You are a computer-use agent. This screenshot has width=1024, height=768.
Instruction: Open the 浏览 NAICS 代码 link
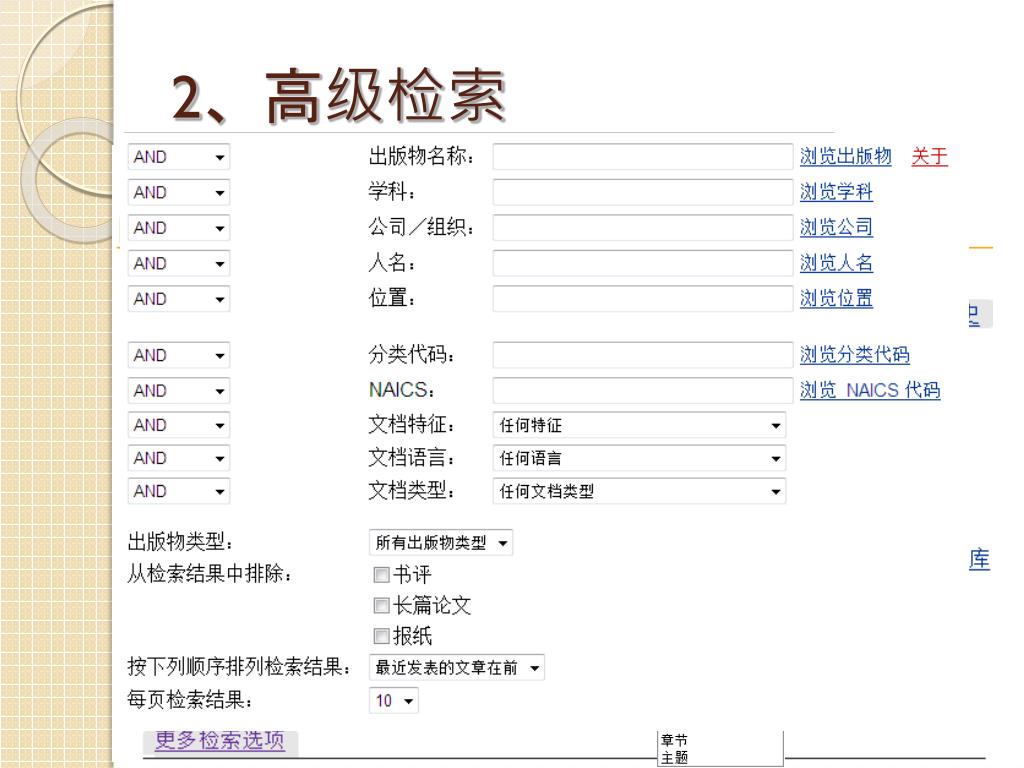pyautogui.click(x=871, y=391)
